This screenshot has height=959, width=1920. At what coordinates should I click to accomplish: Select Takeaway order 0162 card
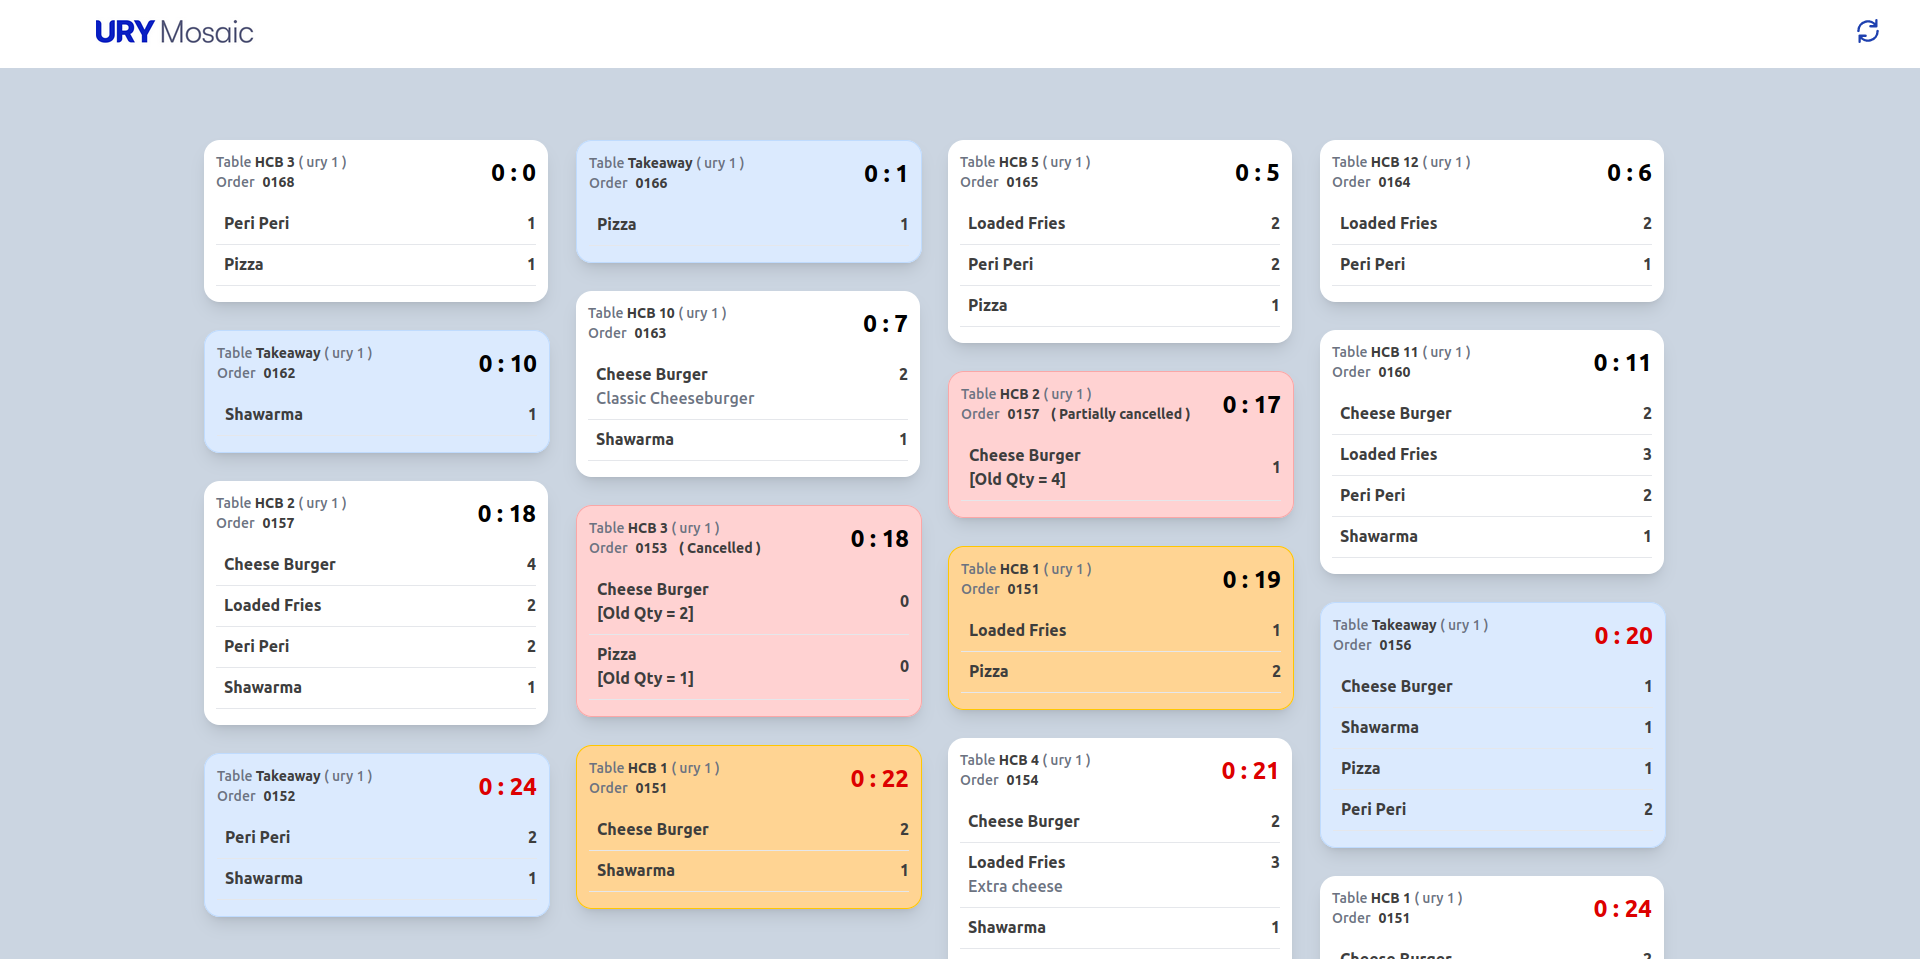(x=376, y=392)
